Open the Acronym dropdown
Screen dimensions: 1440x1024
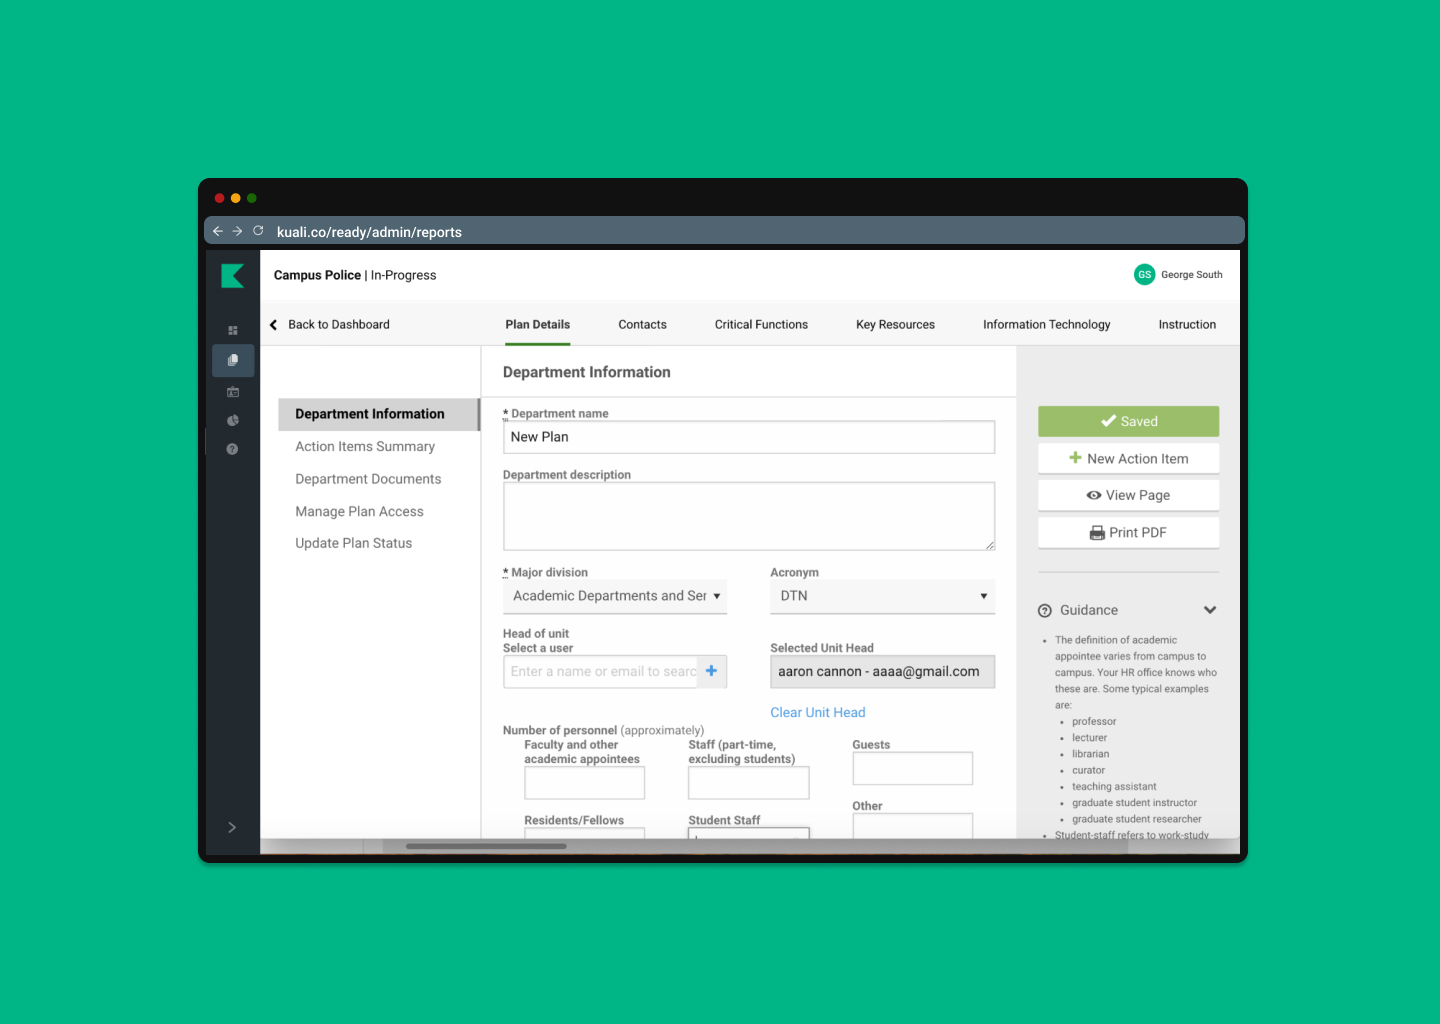[x=882, y=596]
